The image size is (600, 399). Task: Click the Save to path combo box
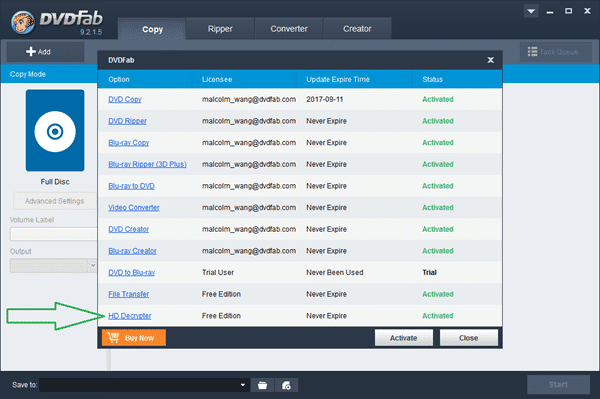click(x=144, y=385)
